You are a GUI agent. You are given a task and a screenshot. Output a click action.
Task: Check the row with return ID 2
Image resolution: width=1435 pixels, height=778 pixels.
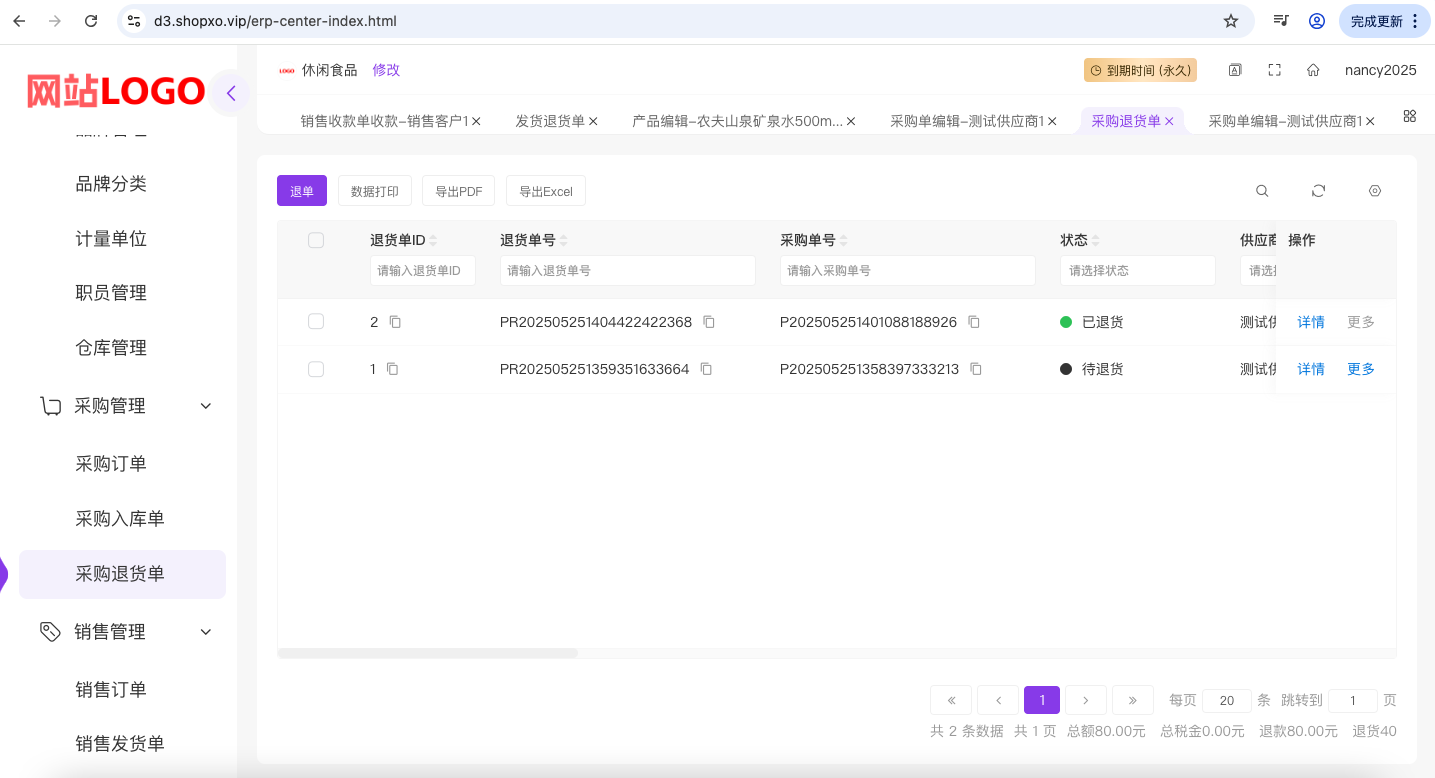[x=316, y=321]
